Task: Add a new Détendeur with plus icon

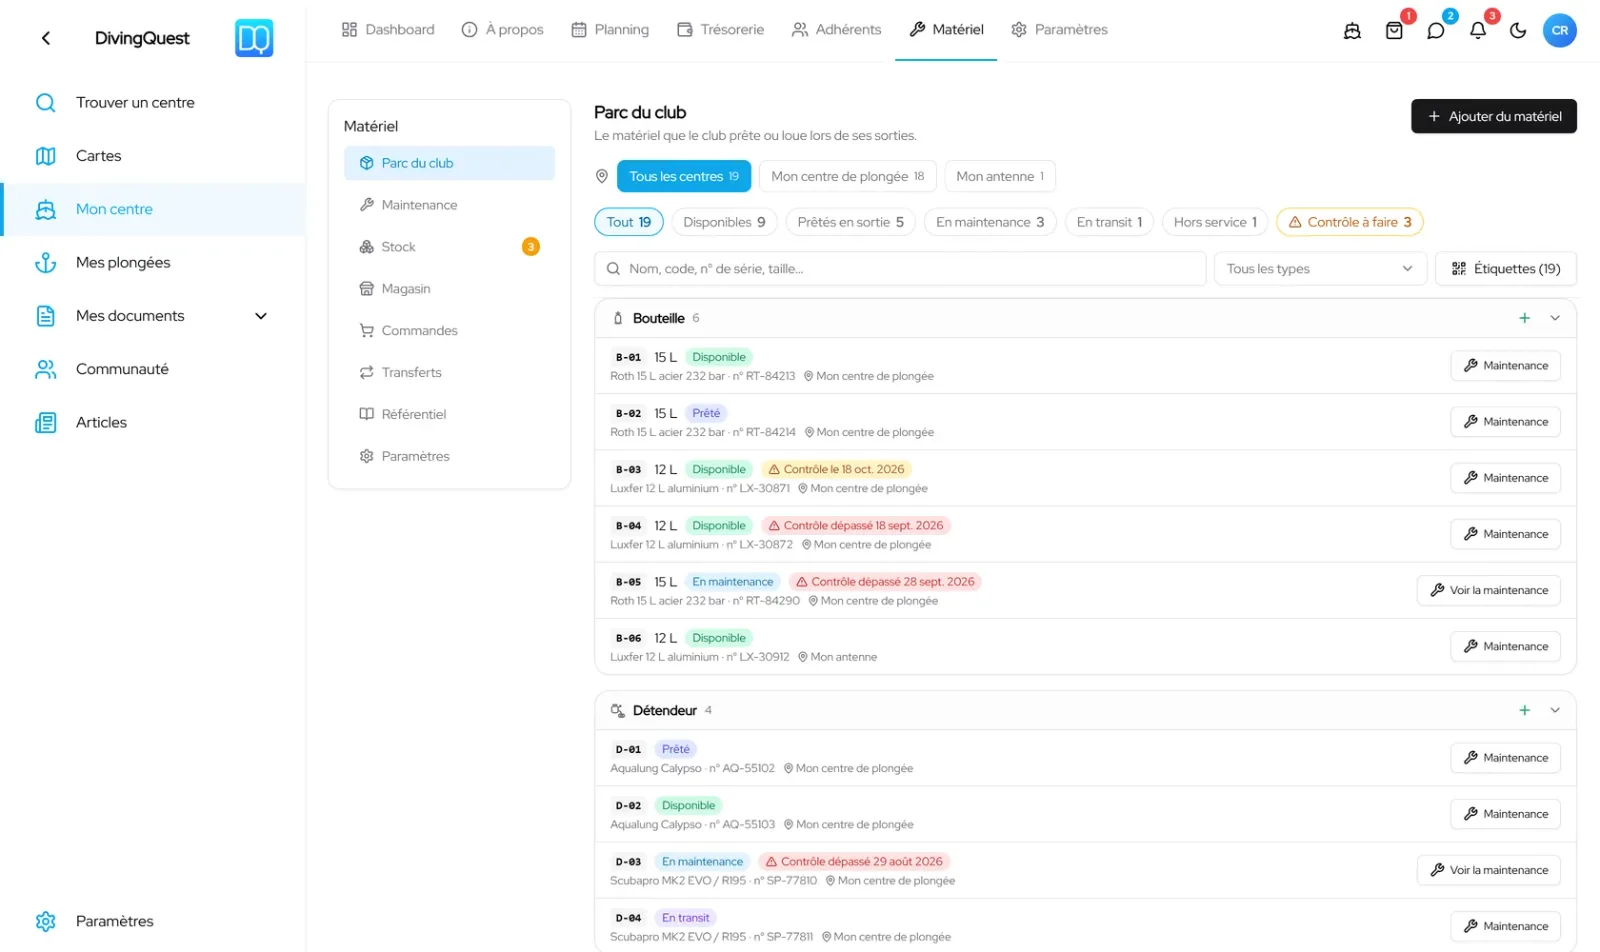Action: click(1525, 710)
